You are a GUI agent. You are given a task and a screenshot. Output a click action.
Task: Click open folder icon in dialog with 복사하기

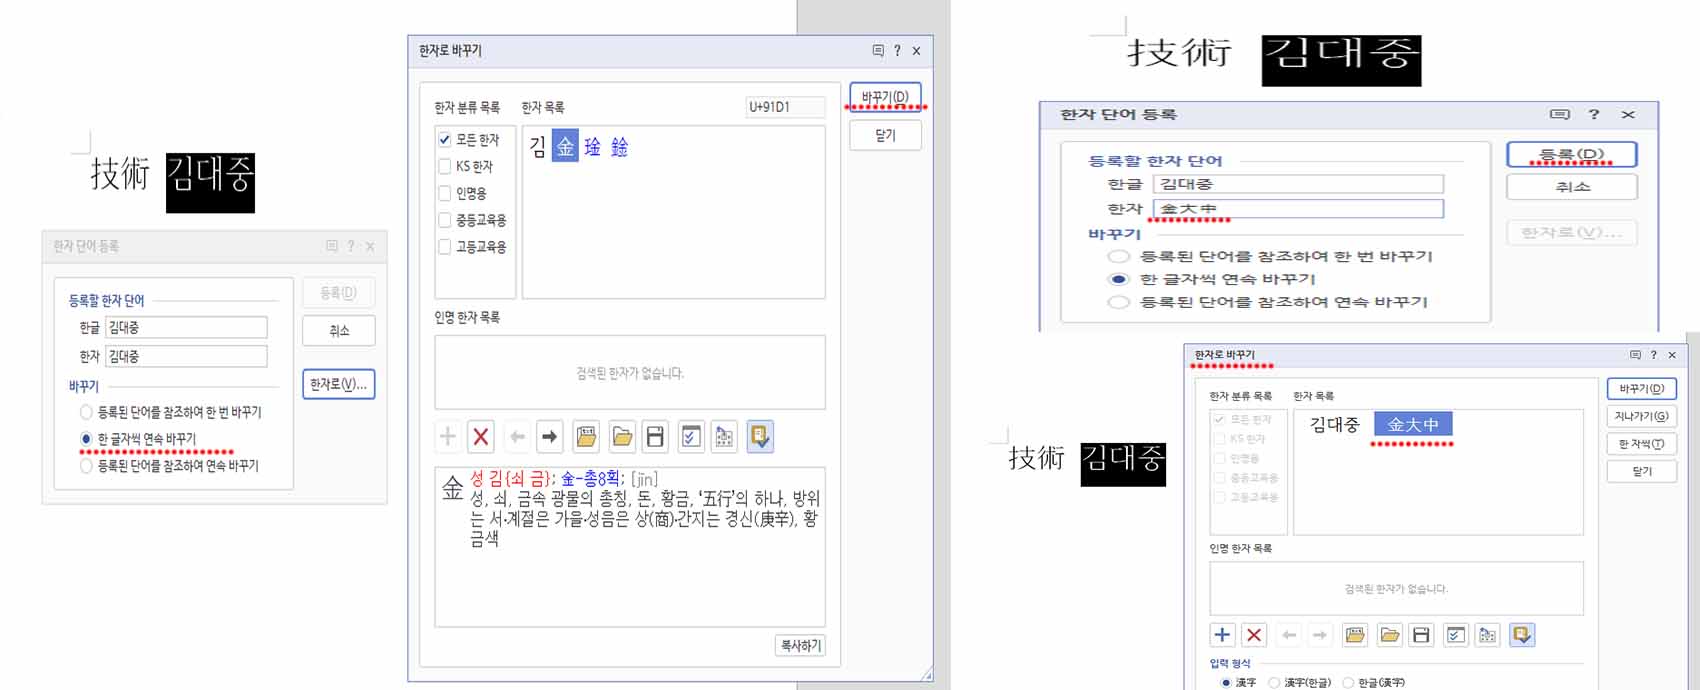point(622,436)
